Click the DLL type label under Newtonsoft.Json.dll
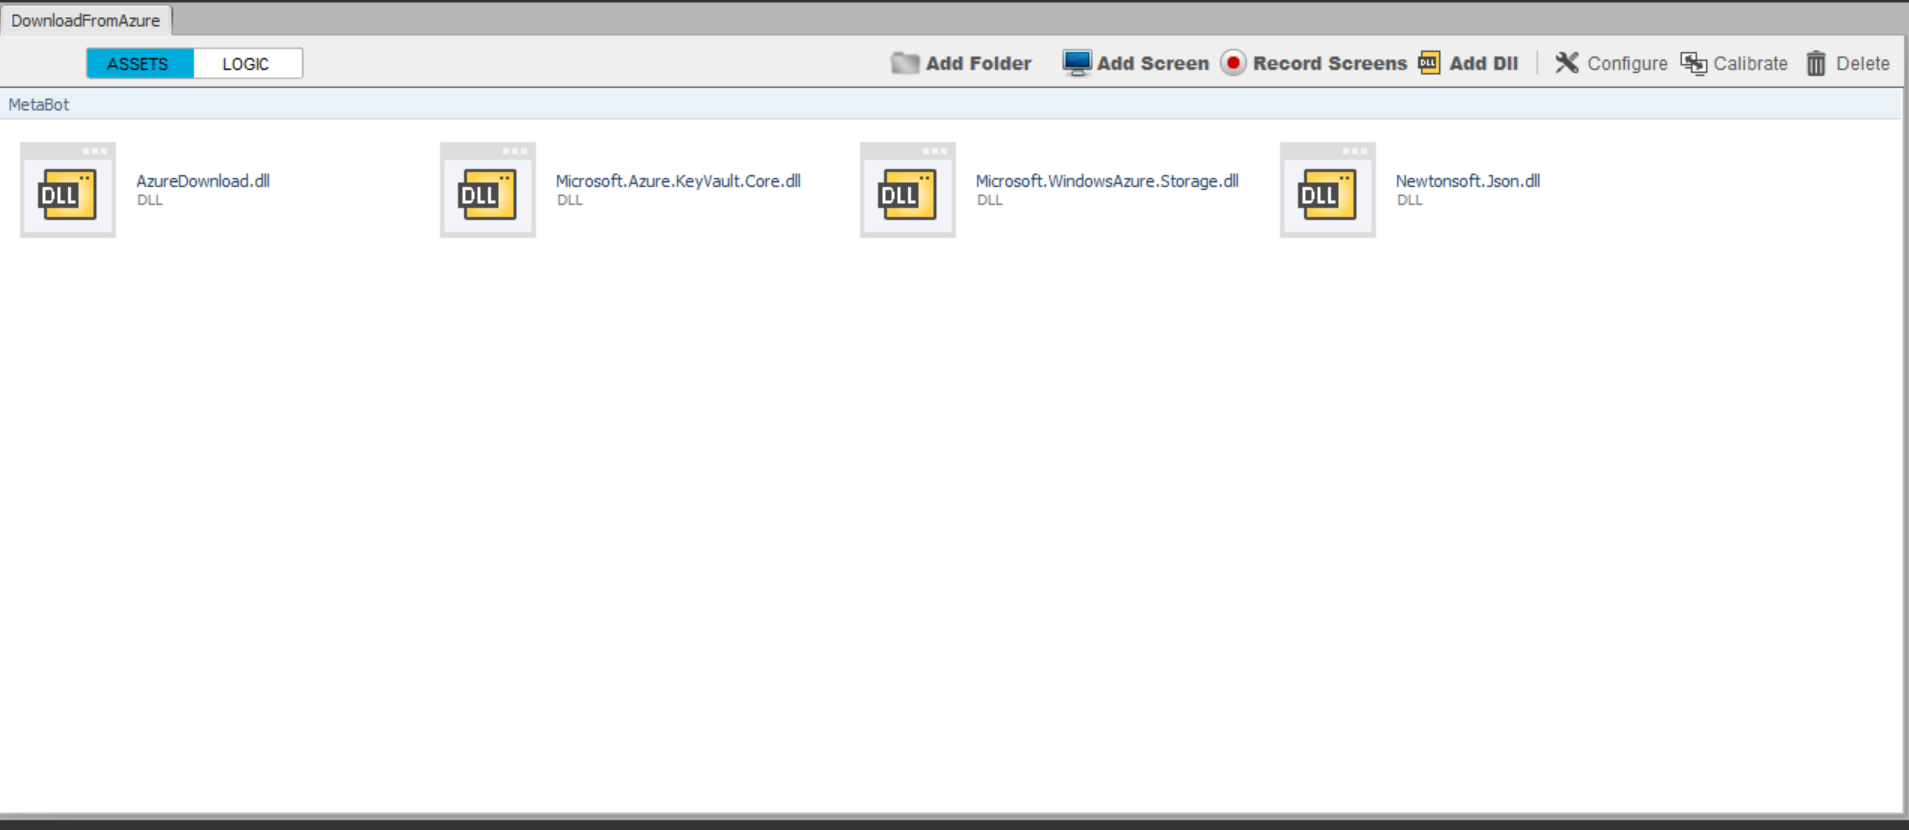The image size is (1909, 830). click(x=1410, y=200)
